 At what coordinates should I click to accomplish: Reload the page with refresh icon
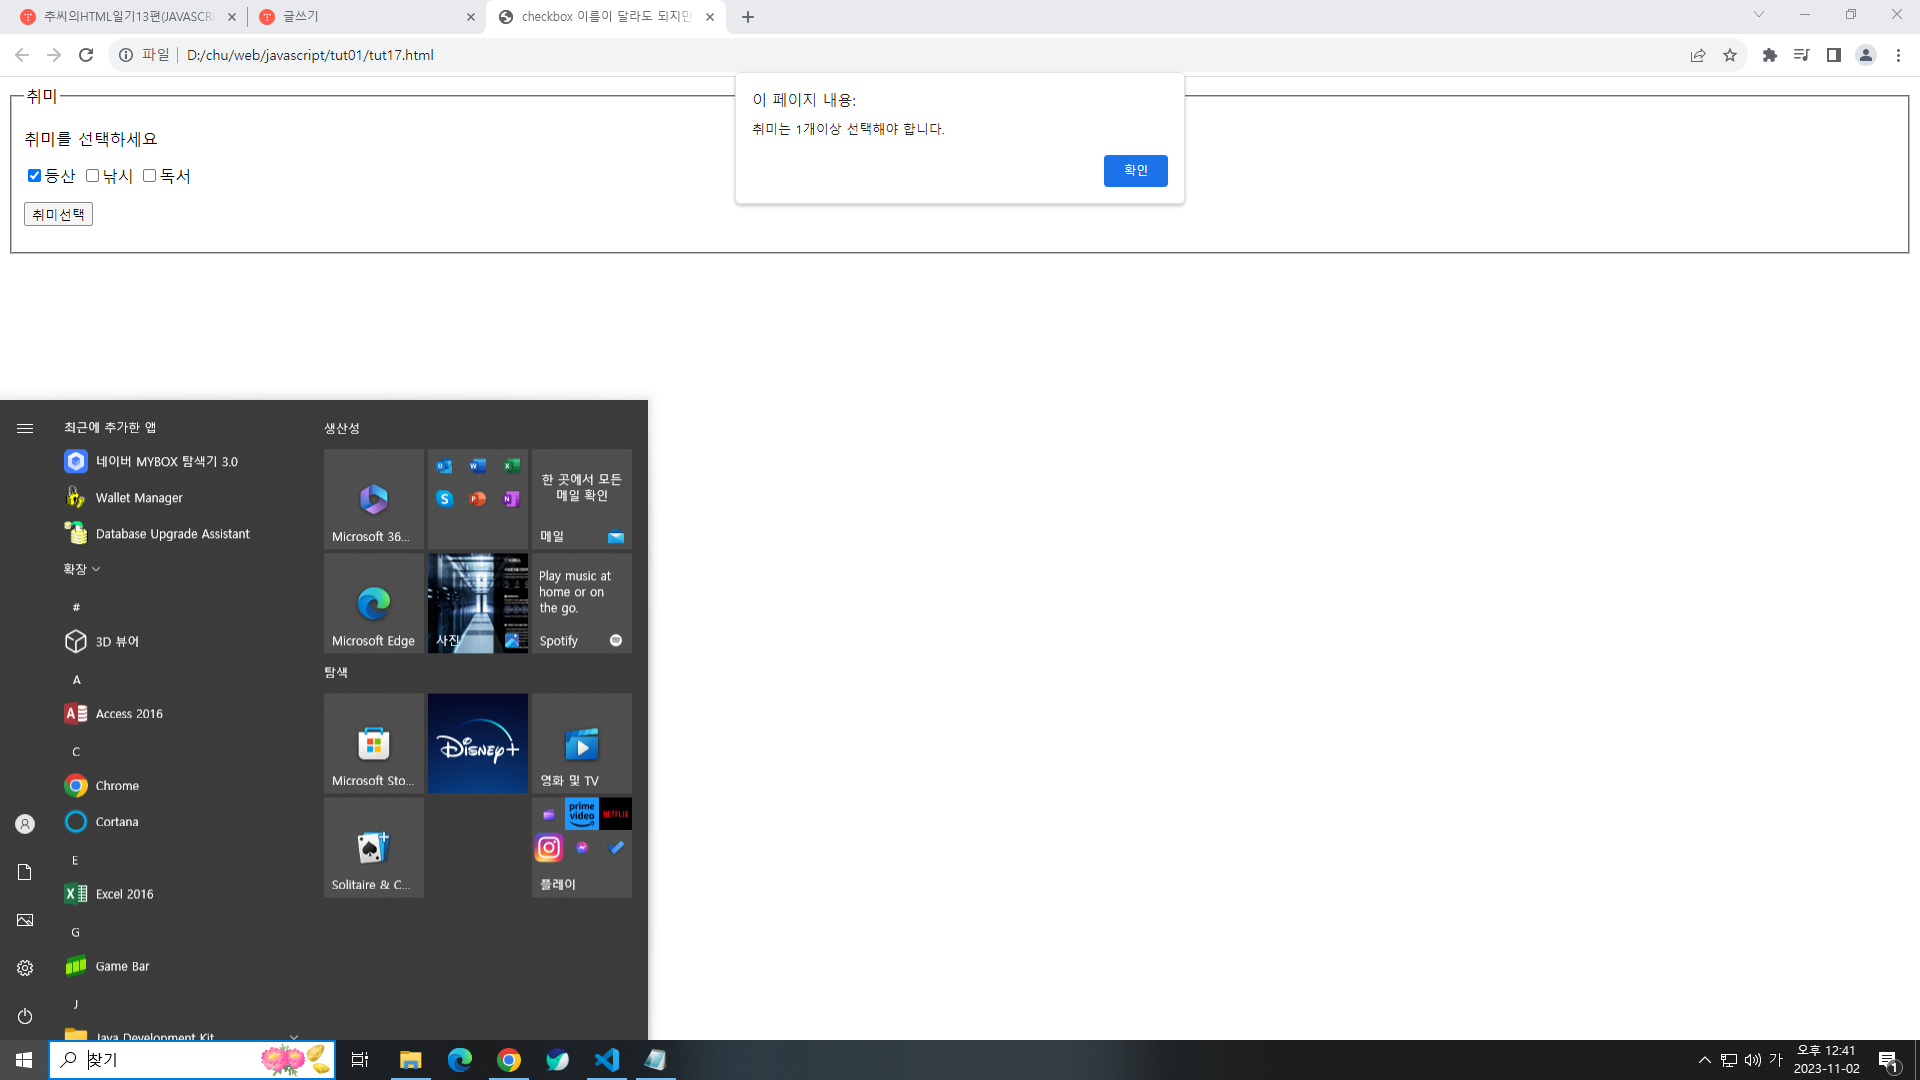coord(86,55)
